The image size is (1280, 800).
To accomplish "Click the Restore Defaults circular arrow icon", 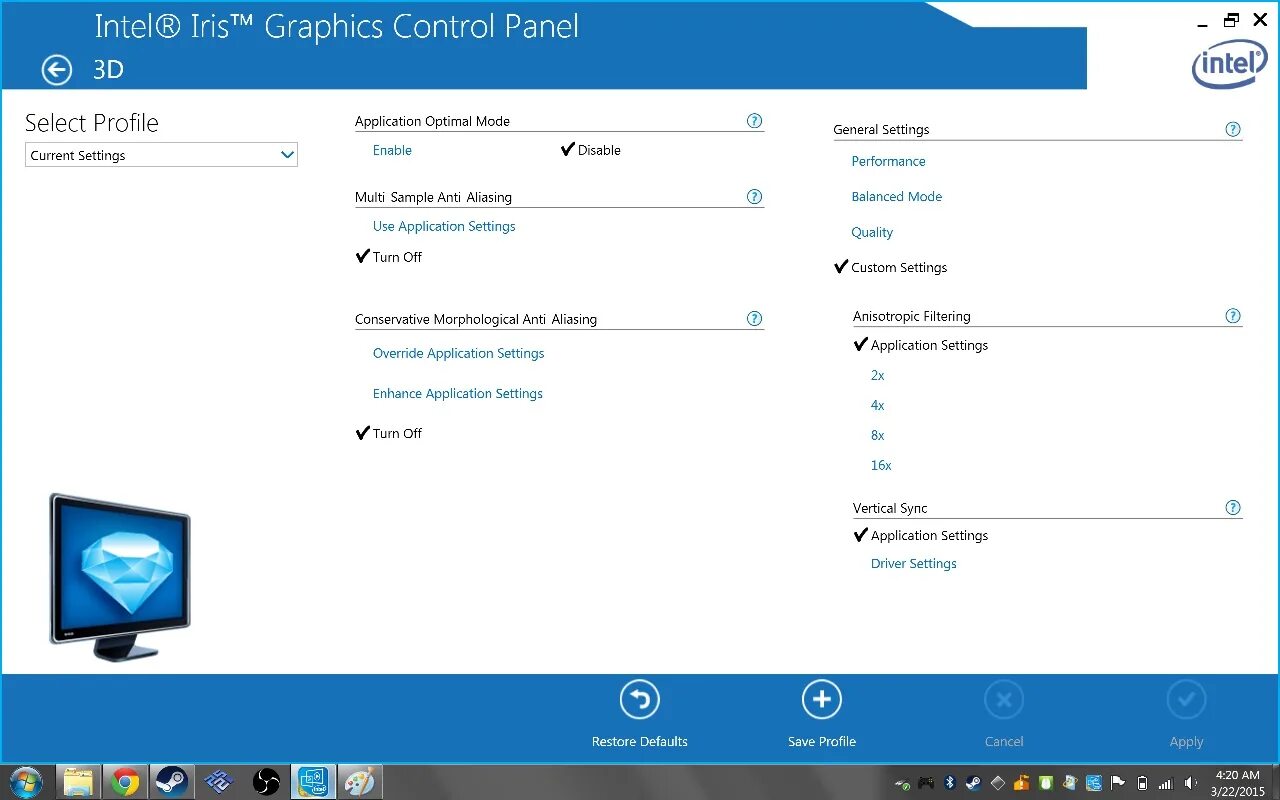I will click(640, 699).
